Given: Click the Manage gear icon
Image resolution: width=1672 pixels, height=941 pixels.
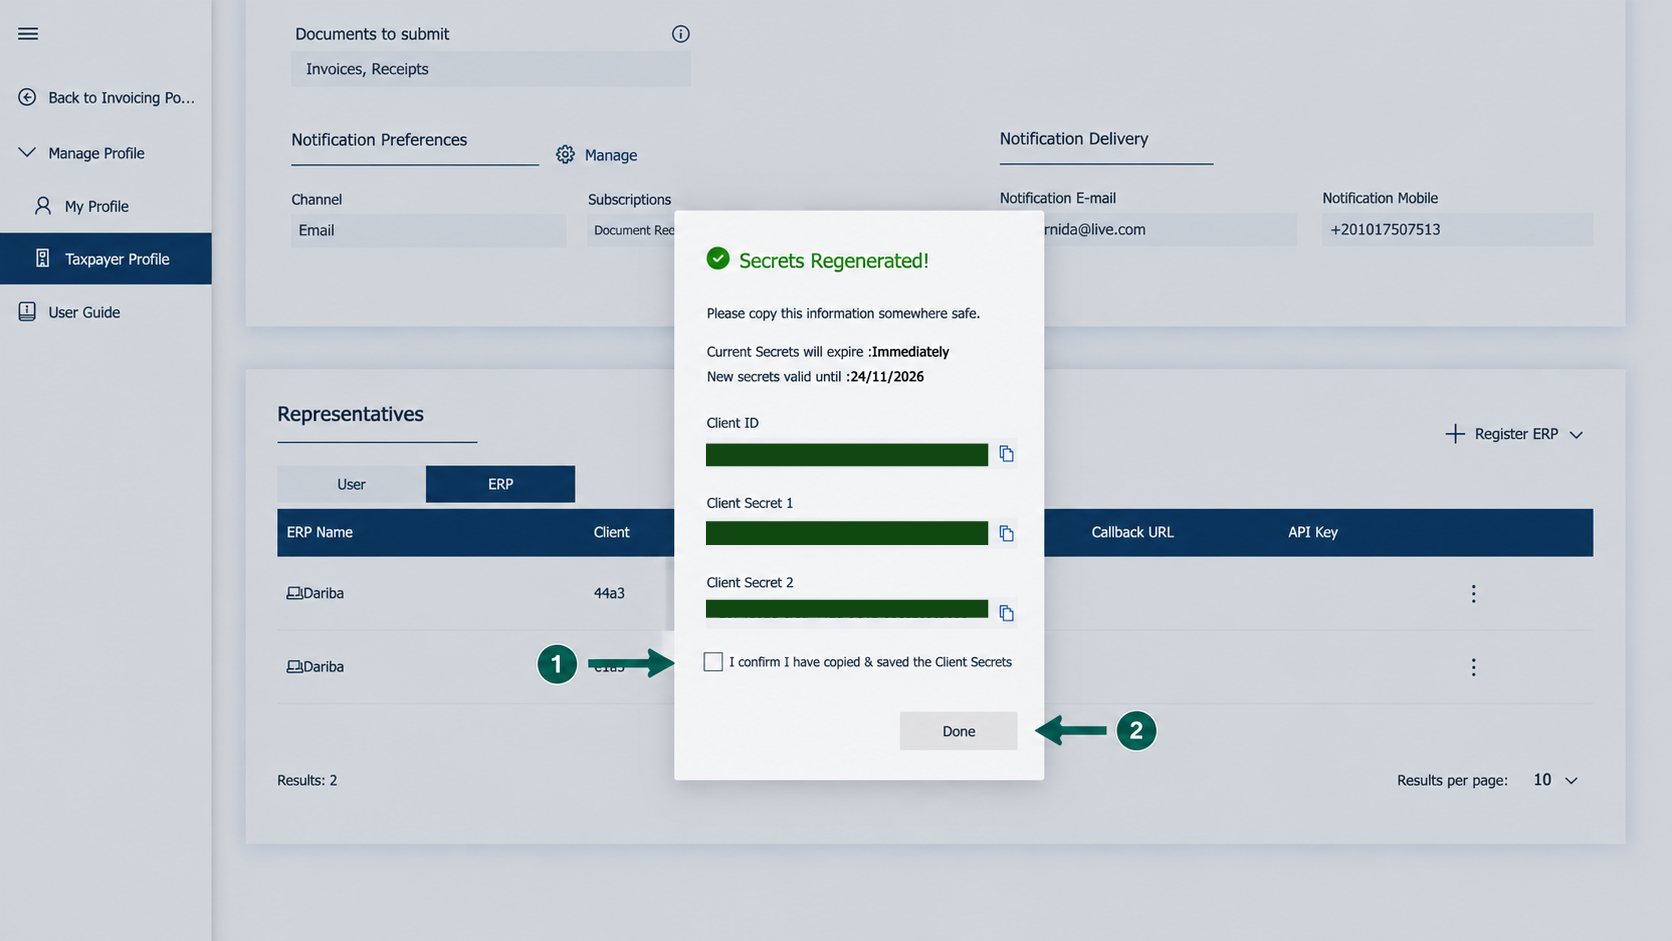Looking at the screenshot, I should point(566,154).
